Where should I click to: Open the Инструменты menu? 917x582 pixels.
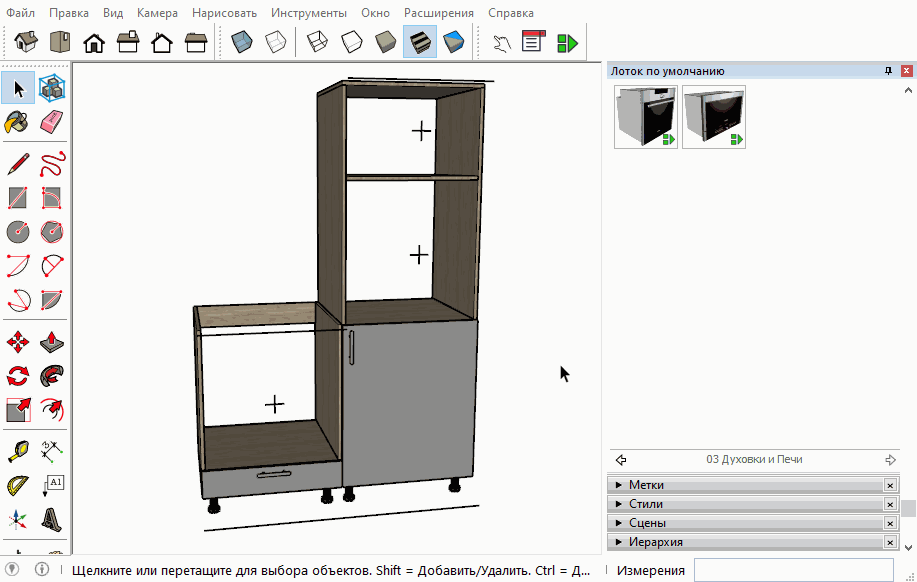[309, 12]
